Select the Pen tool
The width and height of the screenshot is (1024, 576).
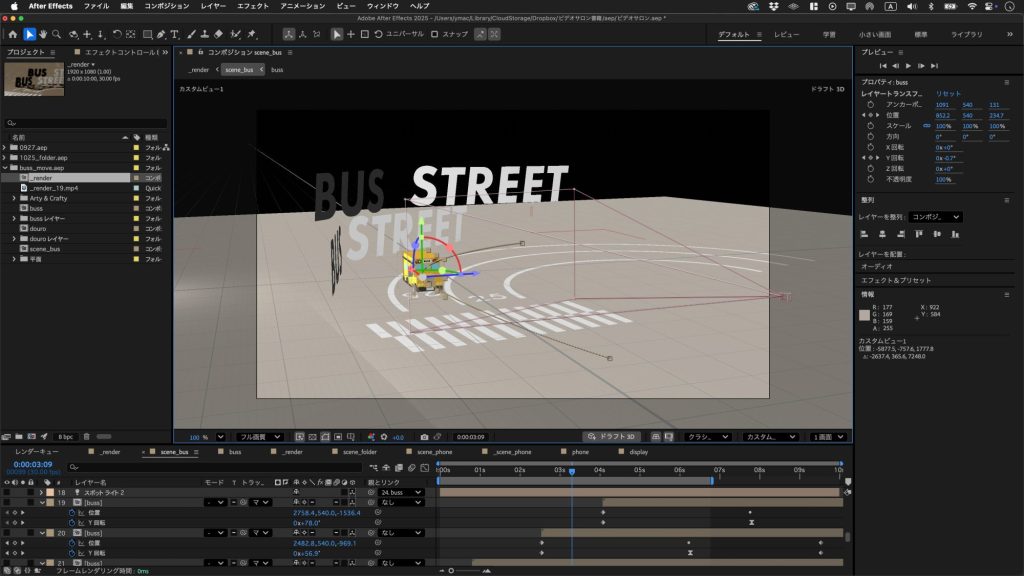point(161,35)
